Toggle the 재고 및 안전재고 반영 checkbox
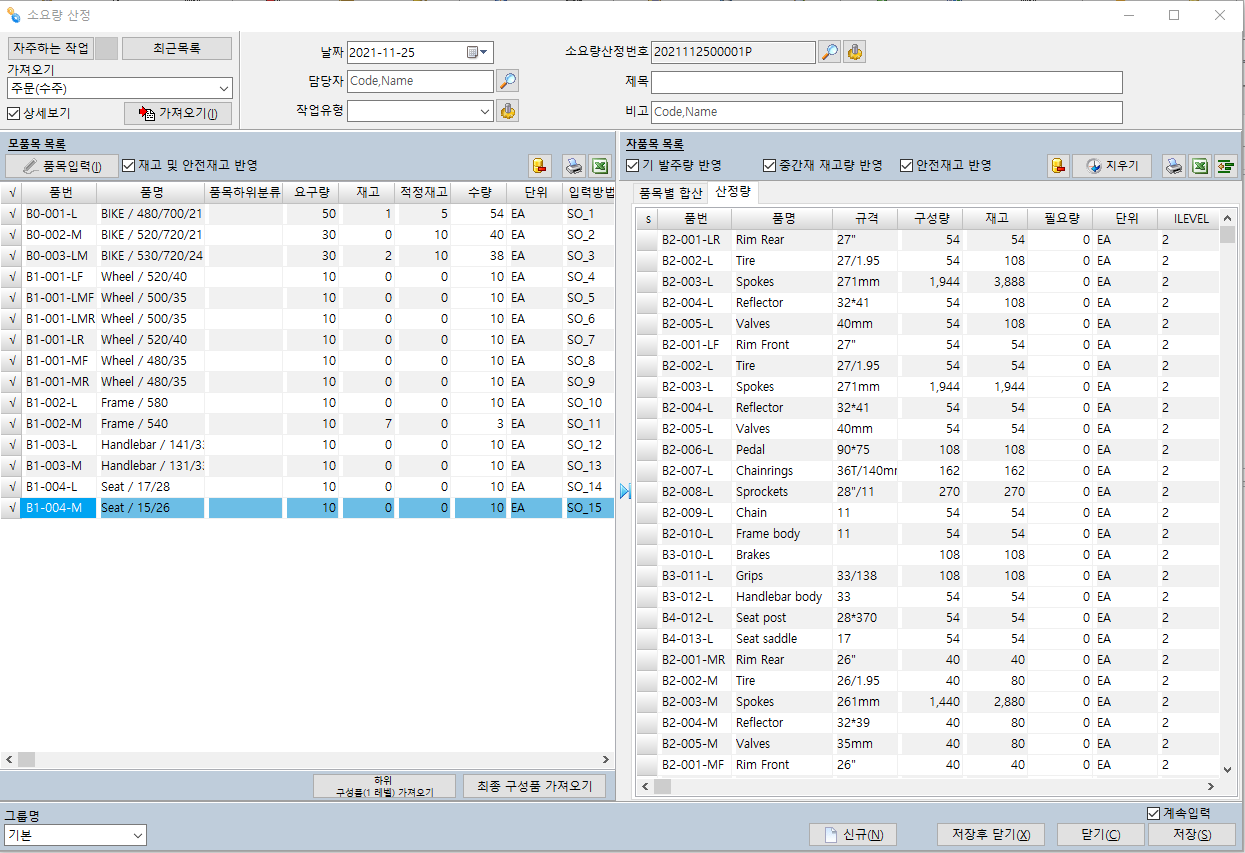Image resolution: width=1245 pixels, height=853 pixels. coord(128,165)
